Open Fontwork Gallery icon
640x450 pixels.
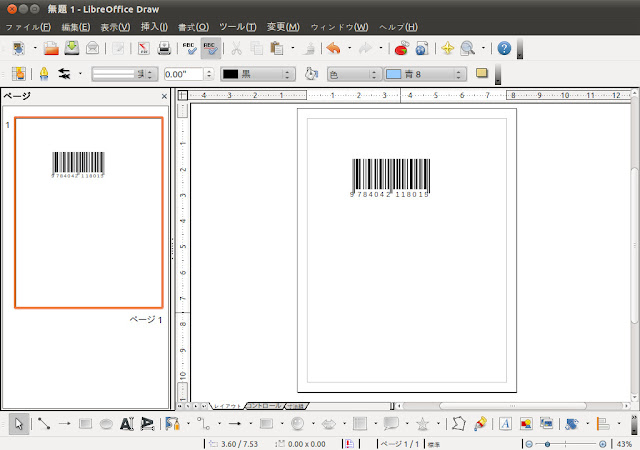pos(505,424)
